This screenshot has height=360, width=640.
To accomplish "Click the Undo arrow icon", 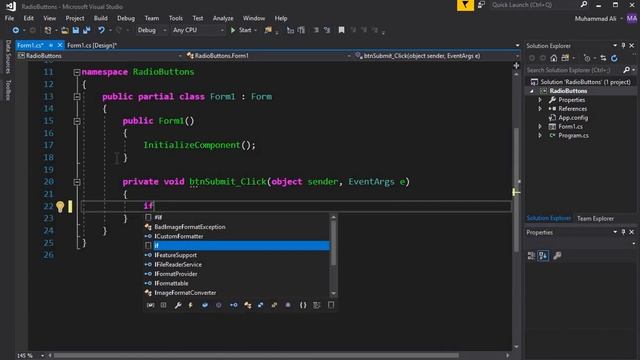I will pos(101,30).
